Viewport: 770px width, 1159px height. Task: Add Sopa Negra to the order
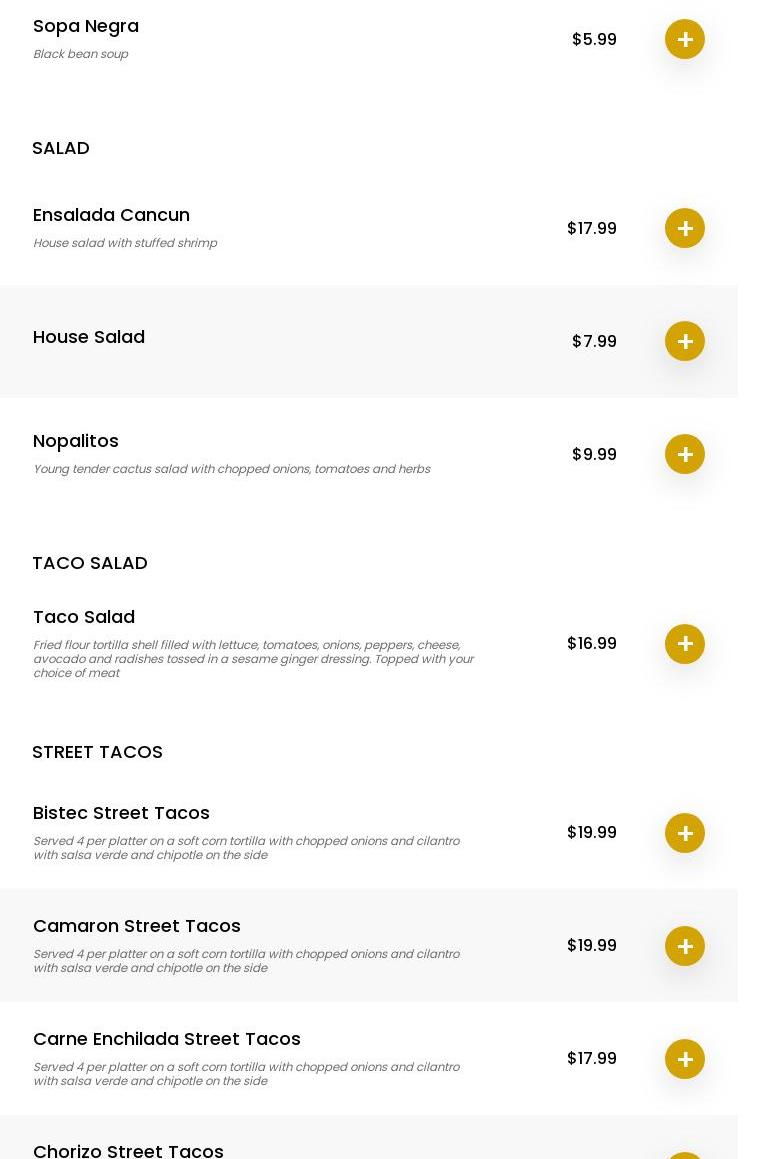pos(684,39)
